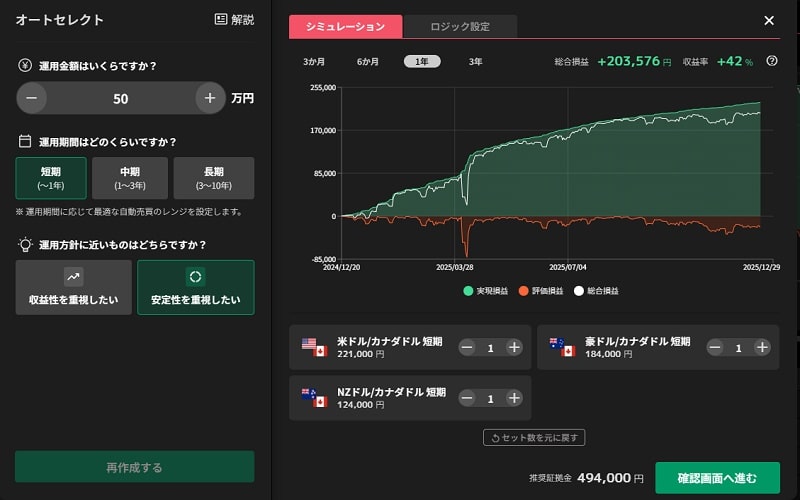Screen dimensions: 800x500
Task: Click the 確認画面へ進む button
Action: (717, 478)
